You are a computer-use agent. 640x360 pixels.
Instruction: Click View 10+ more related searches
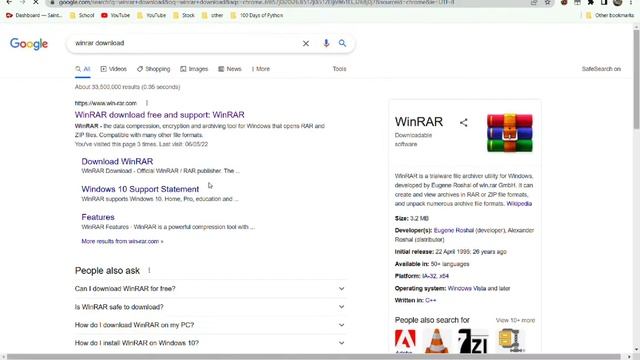pos(515,320)
